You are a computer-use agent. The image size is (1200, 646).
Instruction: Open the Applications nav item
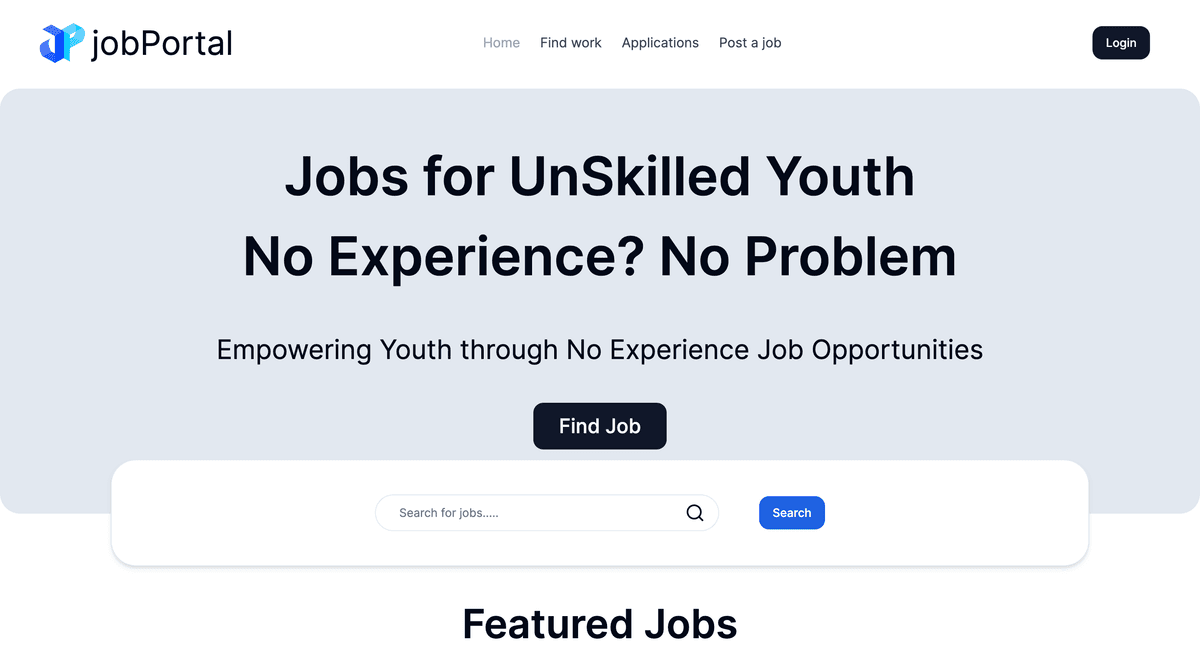pyautogui.click(x=660, y=43)
